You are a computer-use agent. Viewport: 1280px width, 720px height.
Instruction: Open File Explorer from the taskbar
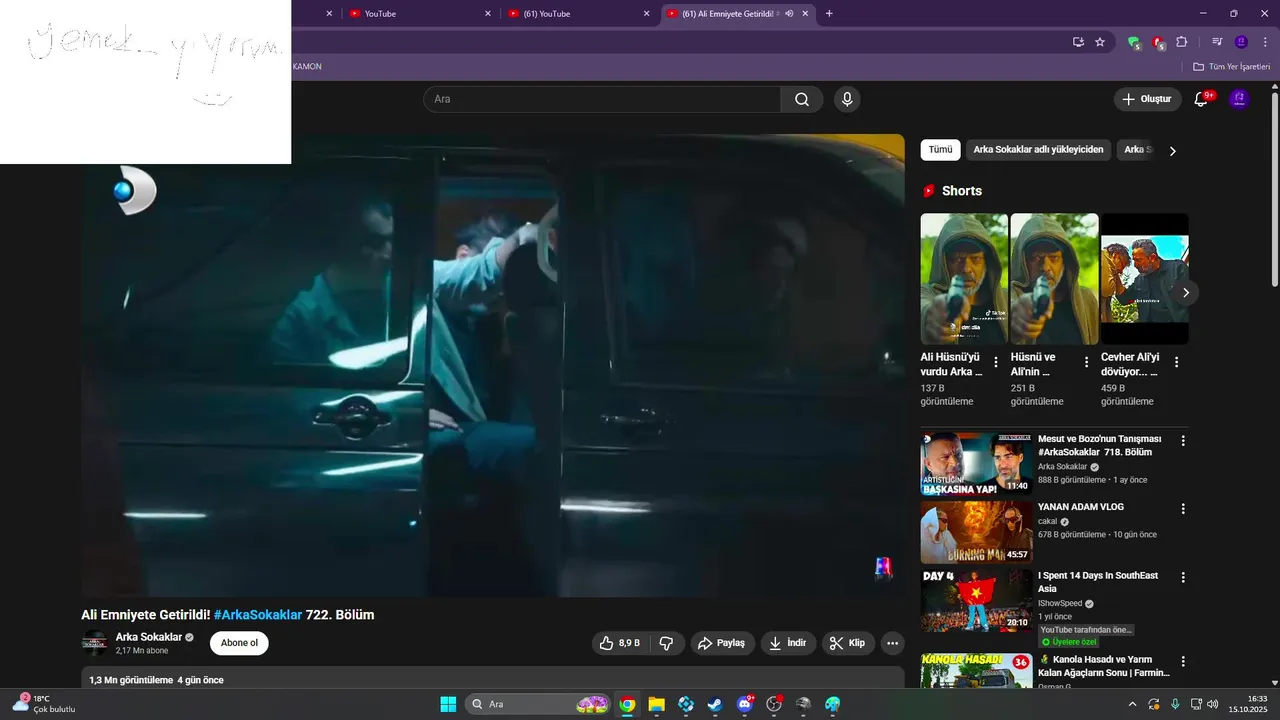click(x=656, y=704)
